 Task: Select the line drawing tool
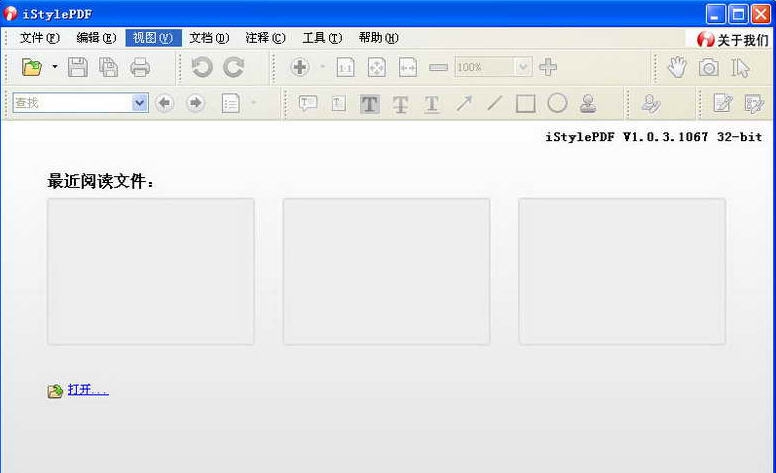pyautogui.click(x=495, y=103)
